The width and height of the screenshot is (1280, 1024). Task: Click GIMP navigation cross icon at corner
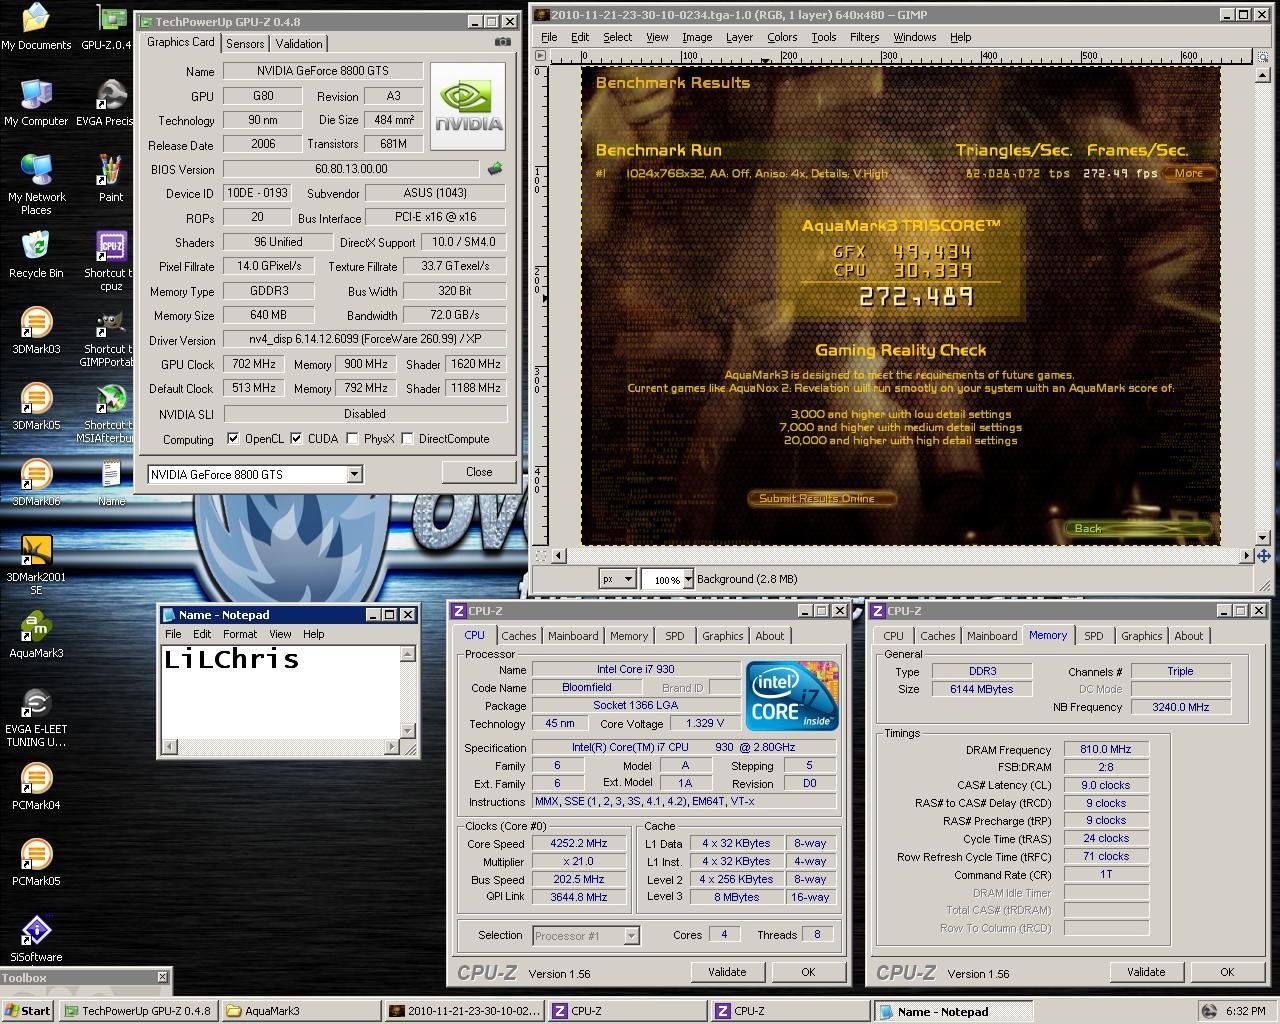[x=1263, y=556]
